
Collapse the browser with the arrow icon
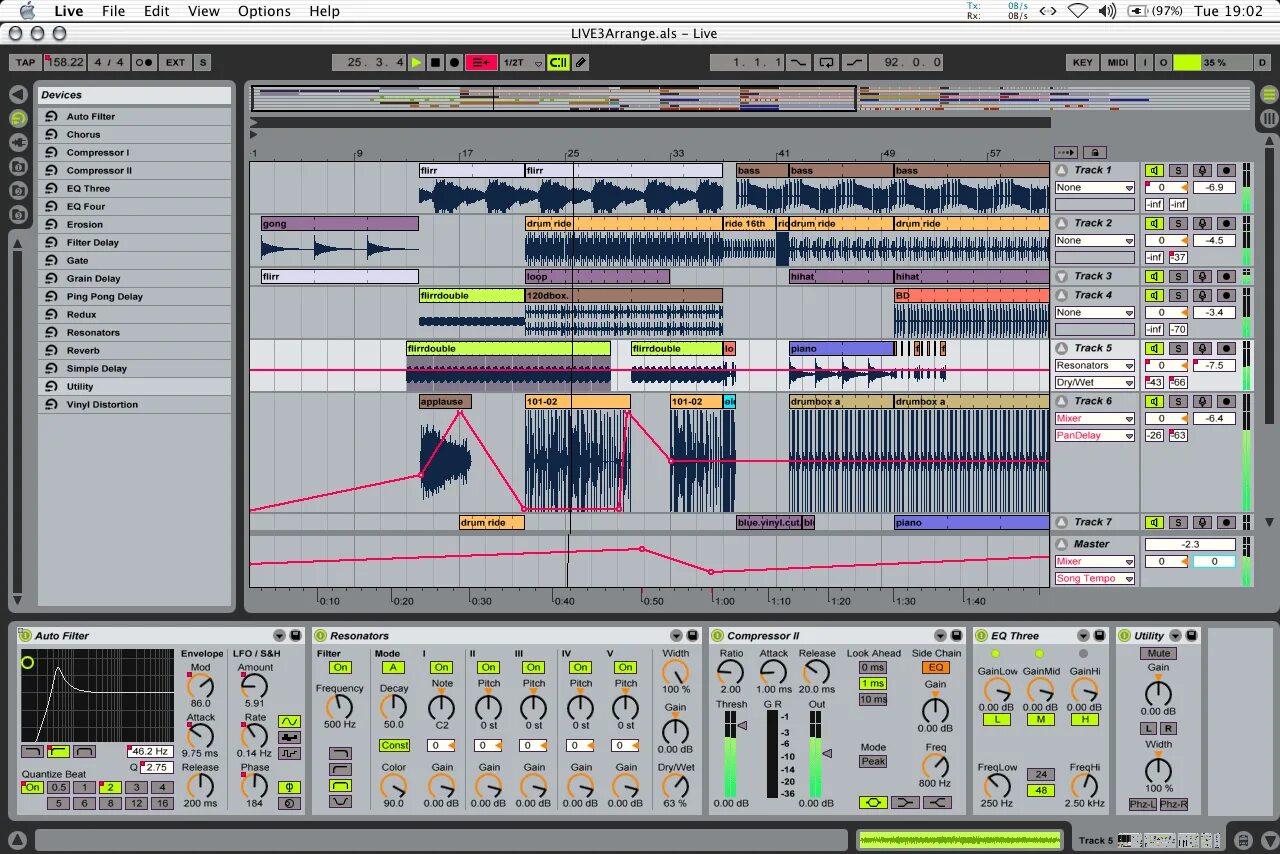18,94
